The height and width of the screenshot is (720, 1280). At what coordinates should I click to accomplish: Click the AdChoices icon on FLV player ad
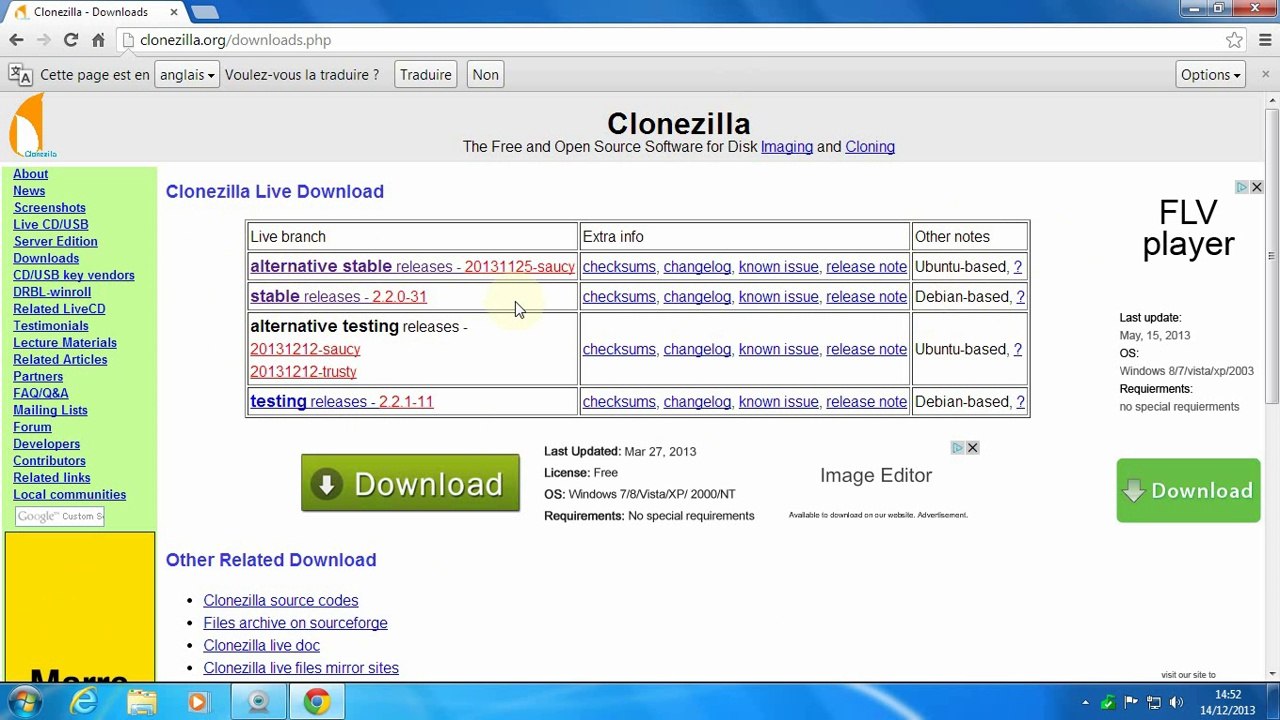click(x=1242, y=187)
